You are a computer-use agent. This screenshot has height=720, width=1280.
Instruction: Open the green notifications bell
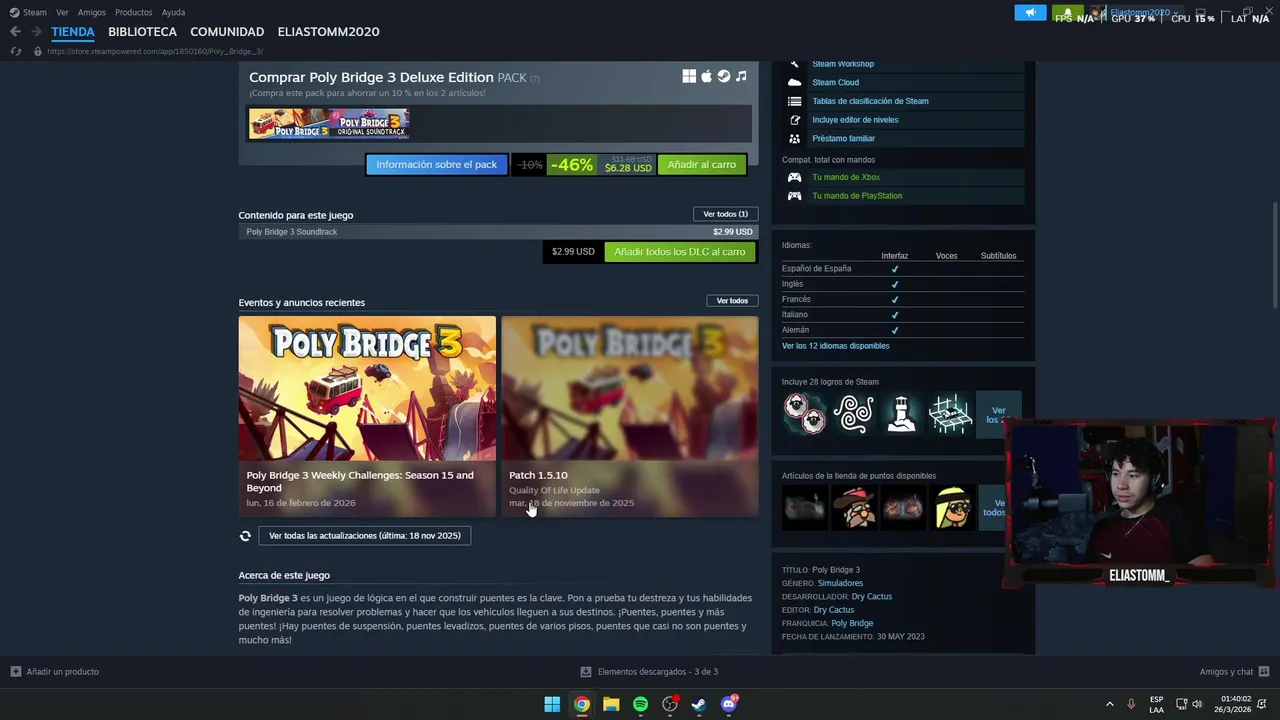[x=1067, y=13]
